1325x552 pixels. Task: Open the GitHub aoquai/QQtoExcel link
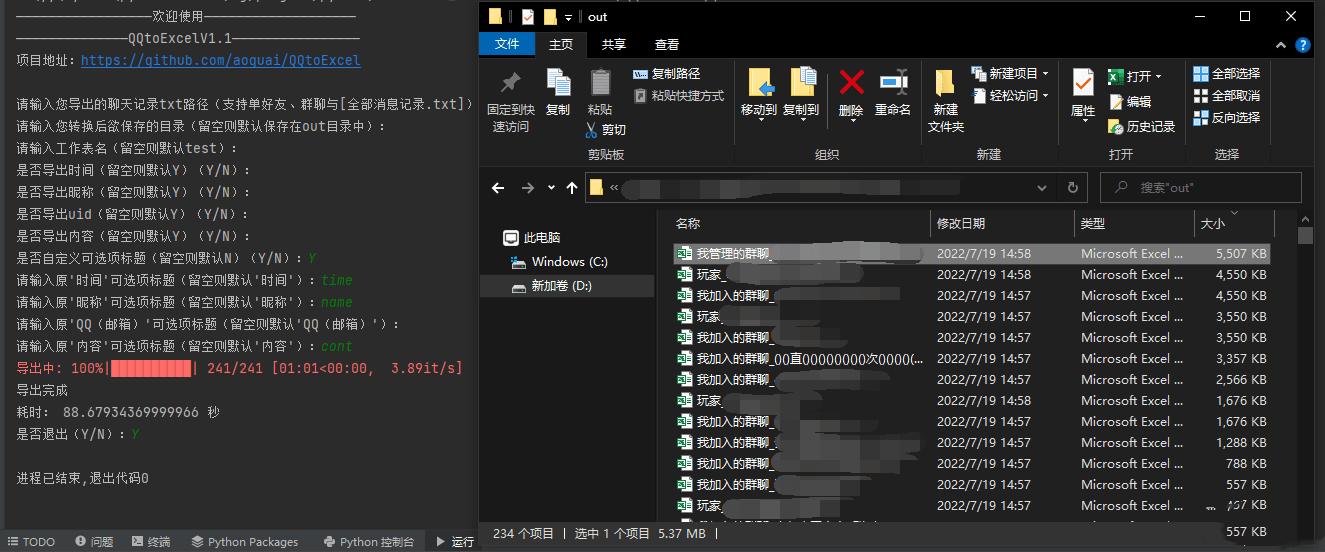[x=220, y=61]
